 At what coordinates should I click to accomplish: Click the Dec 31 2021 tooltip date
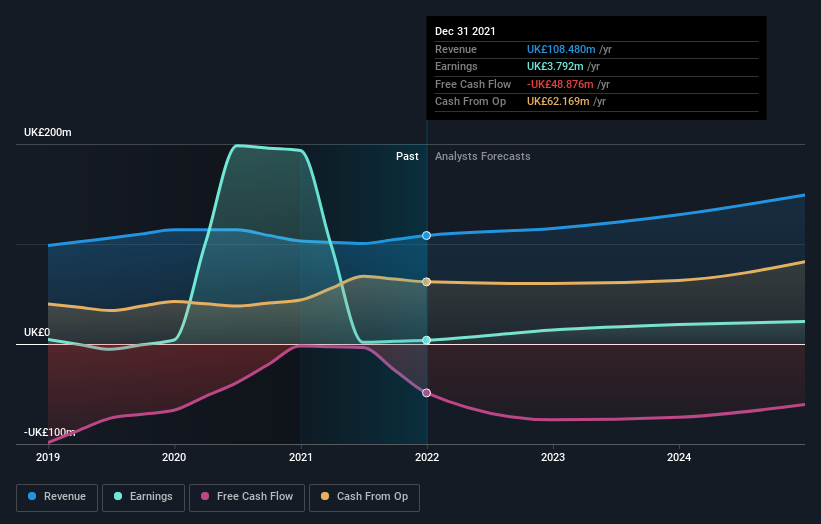(x=465, y=31)
